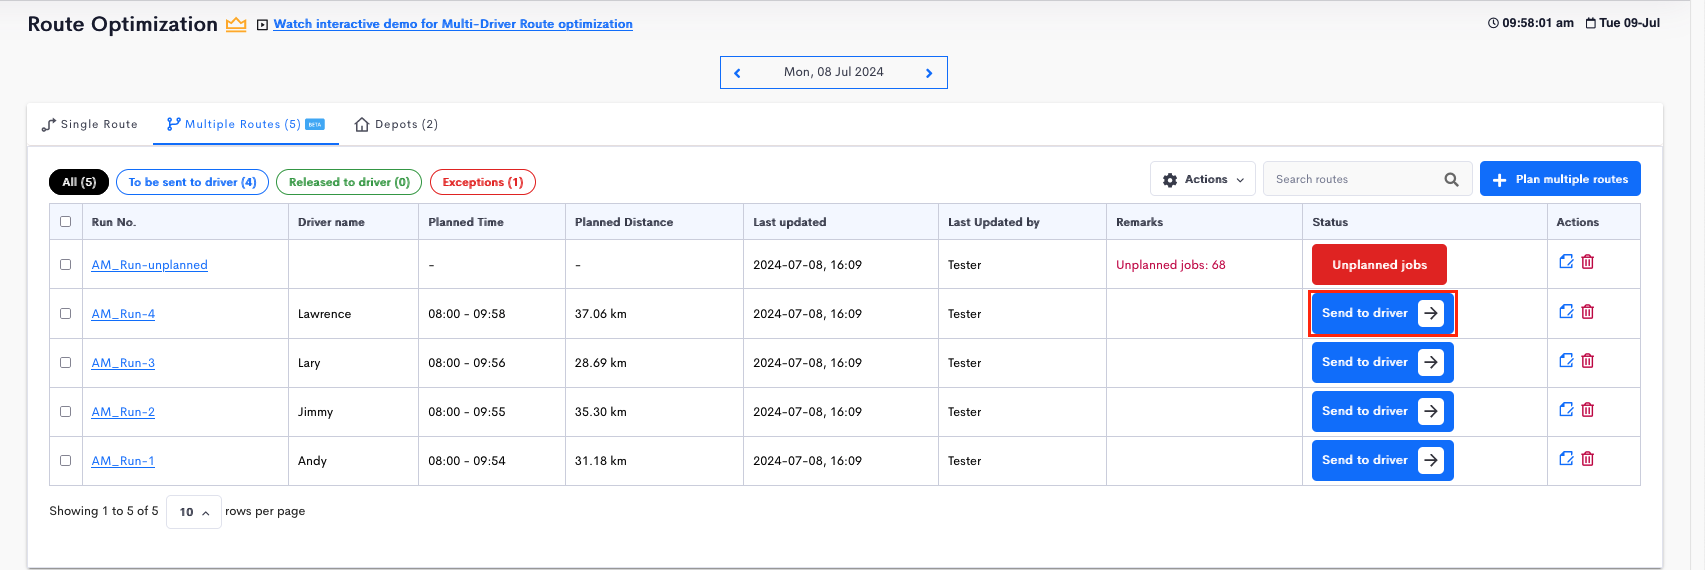
Task: Click the search magnifier icon
Action: pyautogui.click(x=1451, y=180)
